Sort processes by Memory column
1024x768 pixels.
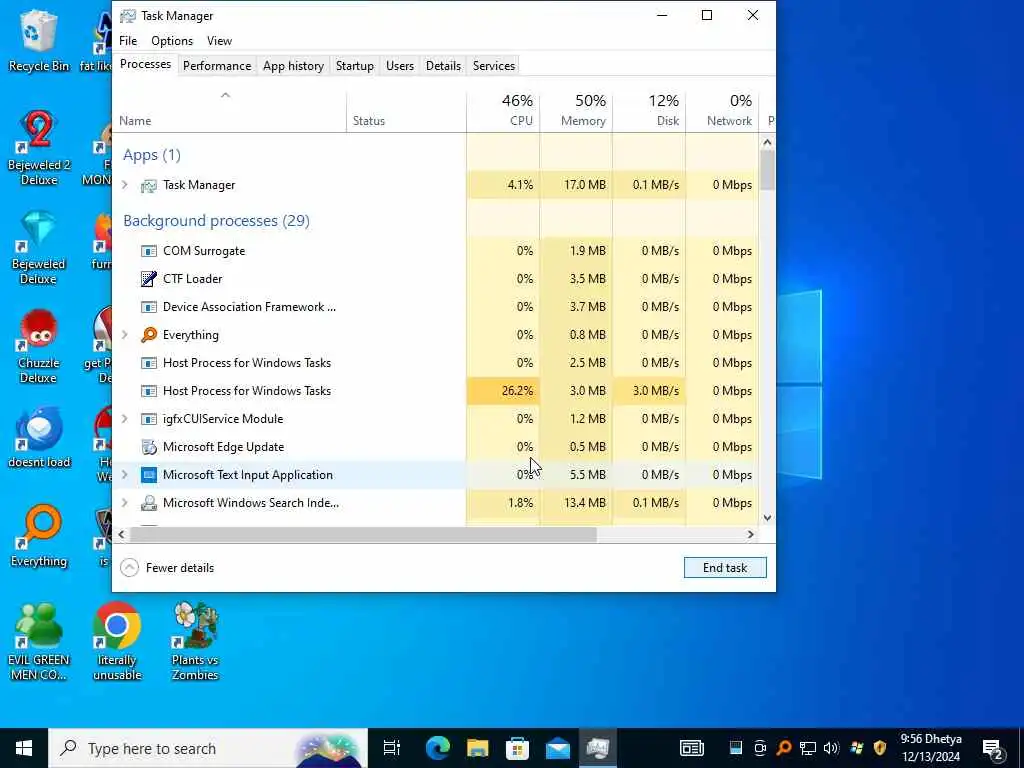coord(577,110)
